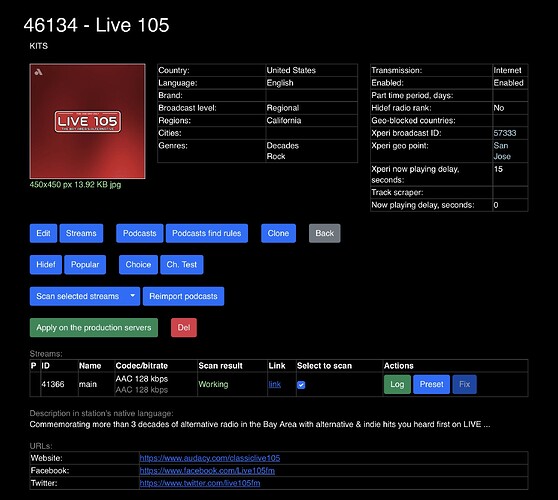The width and height of the screenshot is (558, 500).
Task: Click the Popular button
Action: pos(85,265)
